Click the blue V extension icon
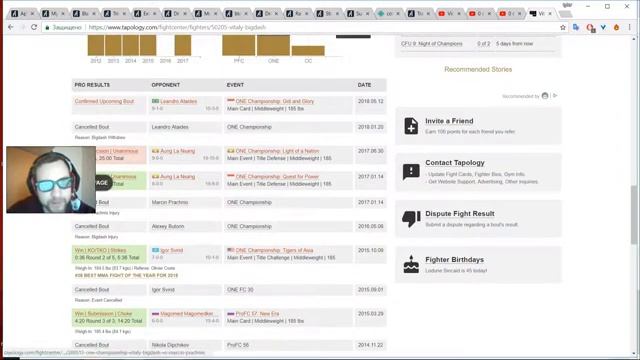Screen dimensions: 640x360 click(603, 27)
